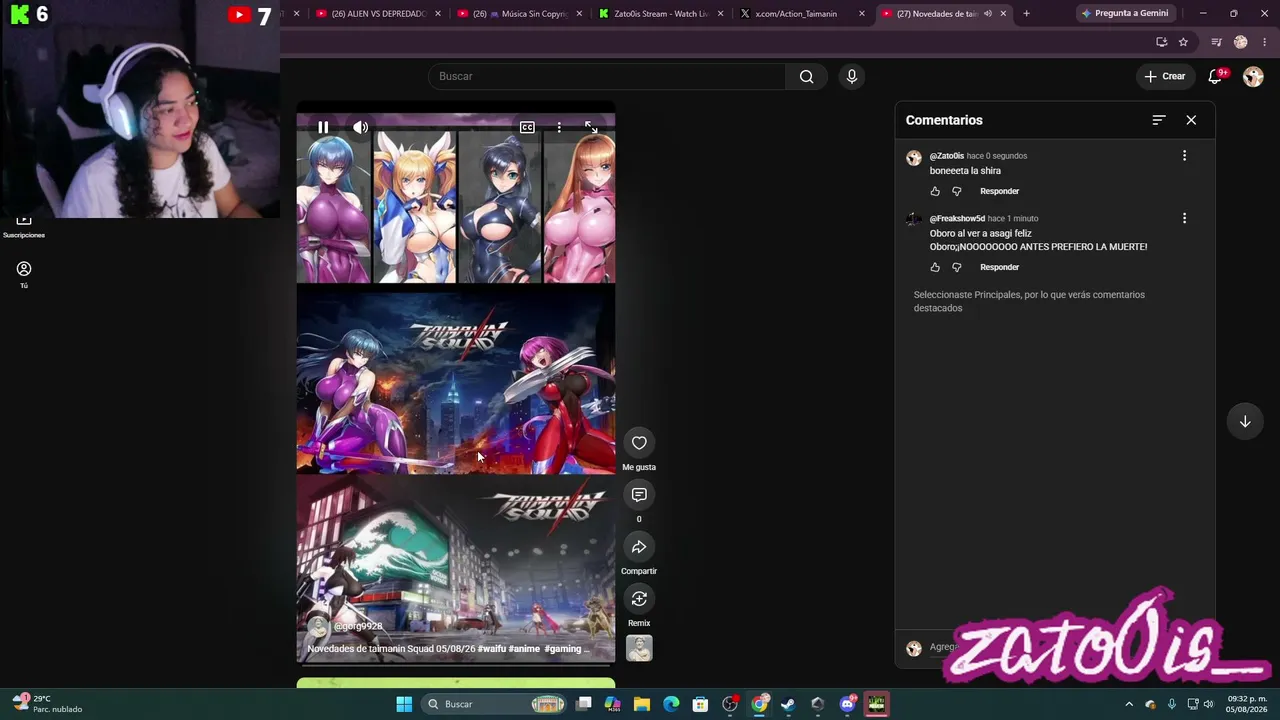Open options menu for @Zato0is comment
Image resolution: width=1280 pixels, height=720 pixels.
pyautogui.click(x=1184, y=156)
